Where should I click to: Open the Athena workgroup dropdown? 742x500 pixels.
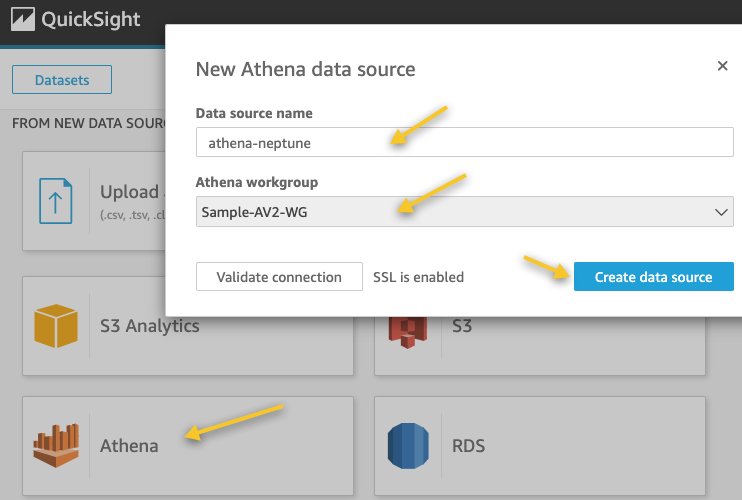point(464,212)
